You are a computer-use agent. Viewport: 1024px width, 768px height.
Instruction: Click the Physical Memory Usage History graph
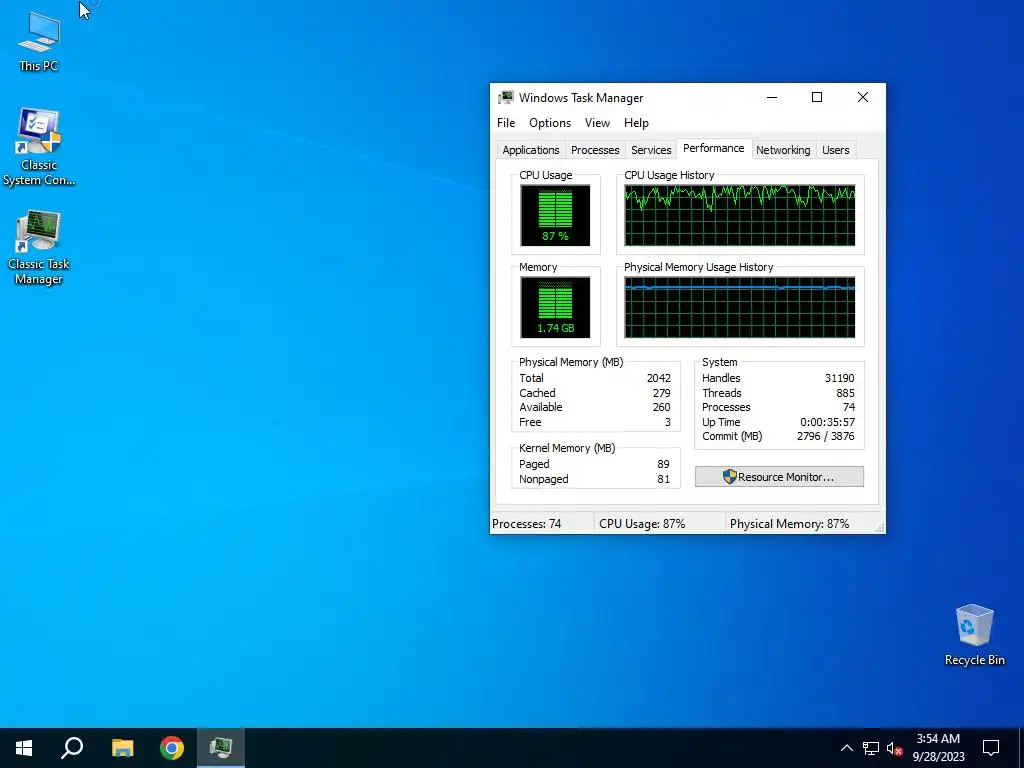point(739,307)
